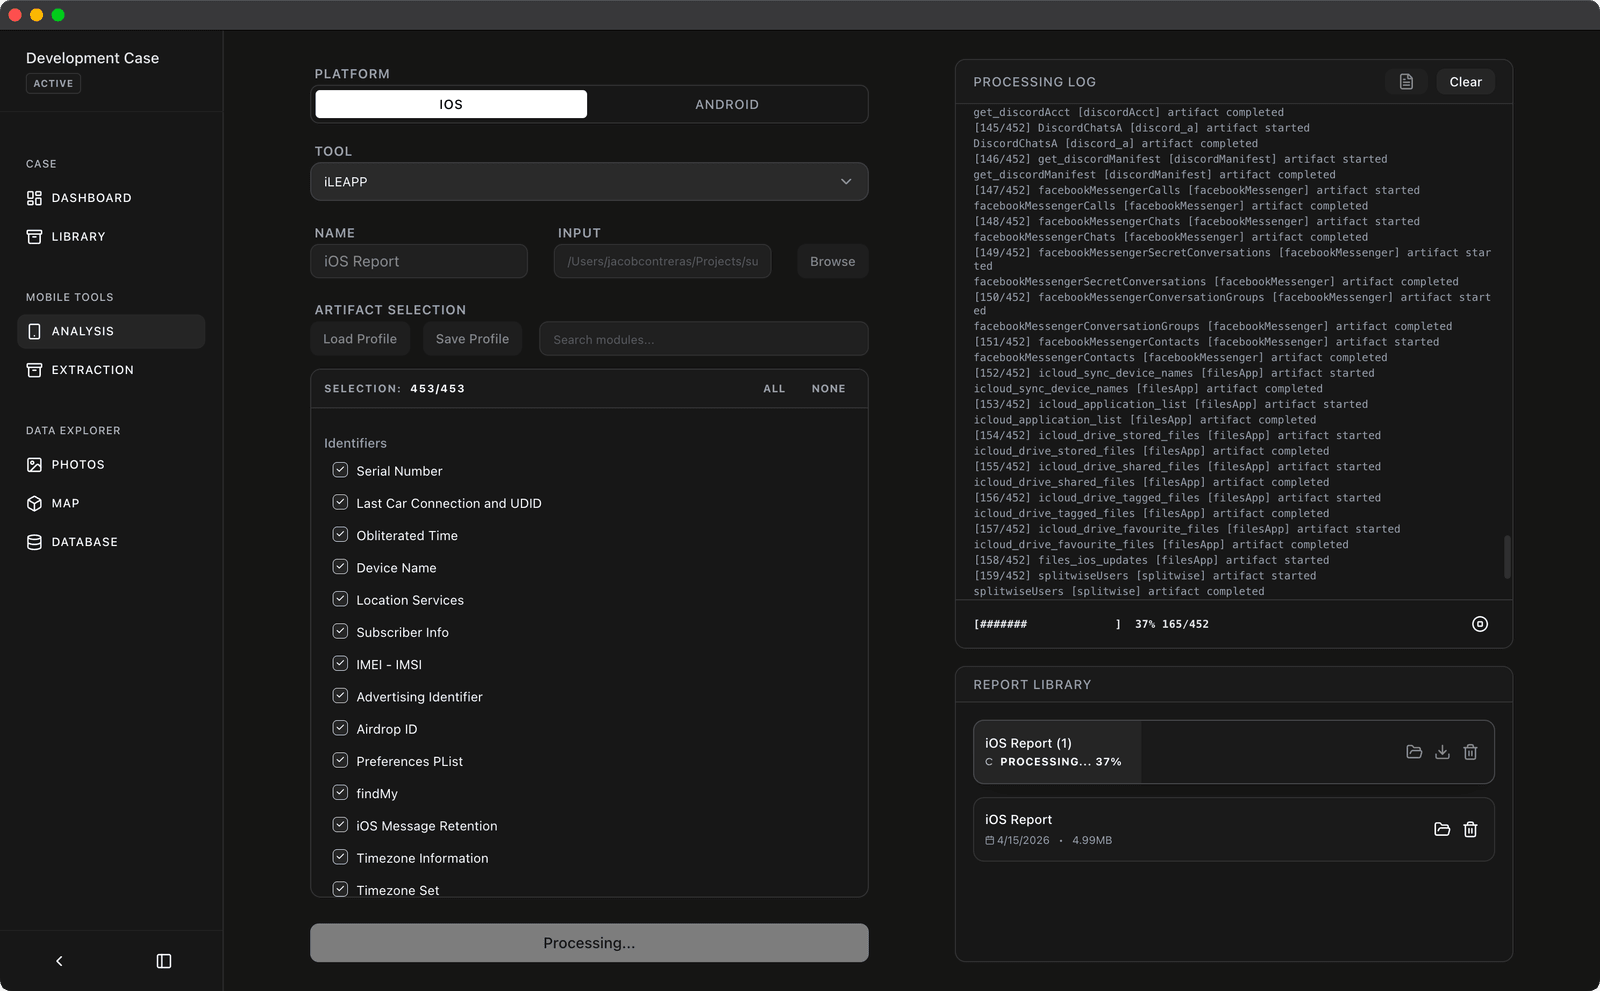Click the Processing... button
This screenshot has height=991, width=1600.
(589, 943)
